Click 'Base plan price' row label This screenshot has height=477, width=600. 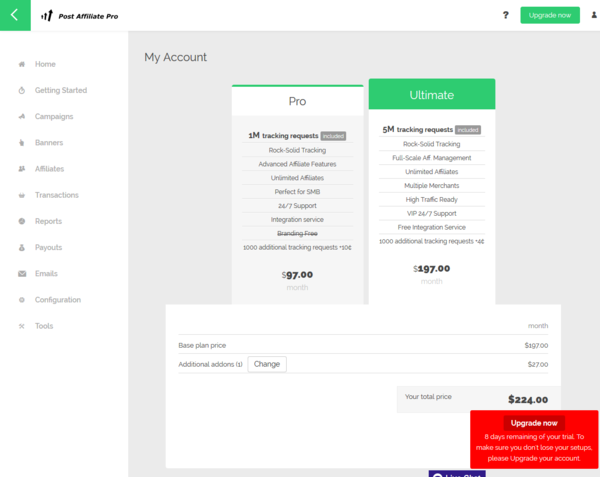[x=202, y=345]
